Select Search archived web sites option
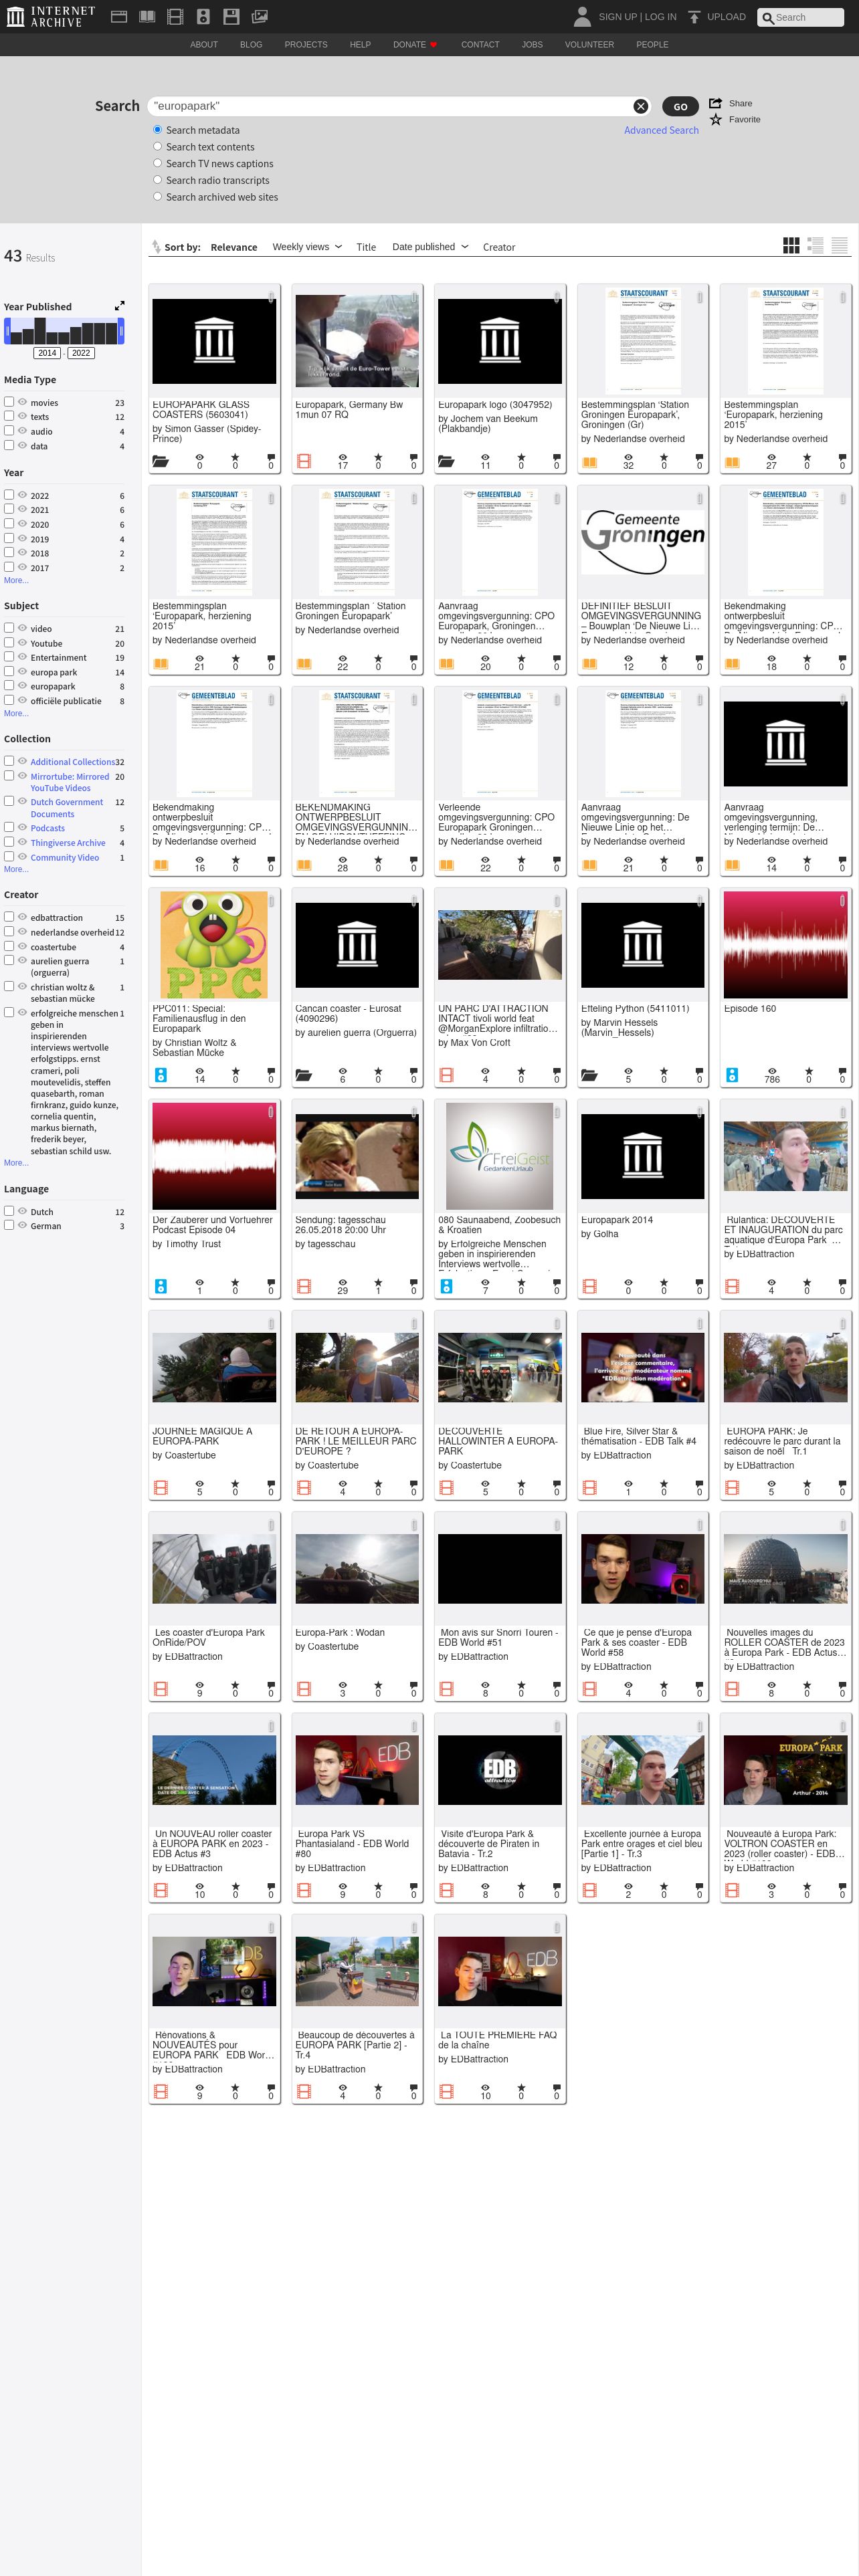 click(157, 197)
